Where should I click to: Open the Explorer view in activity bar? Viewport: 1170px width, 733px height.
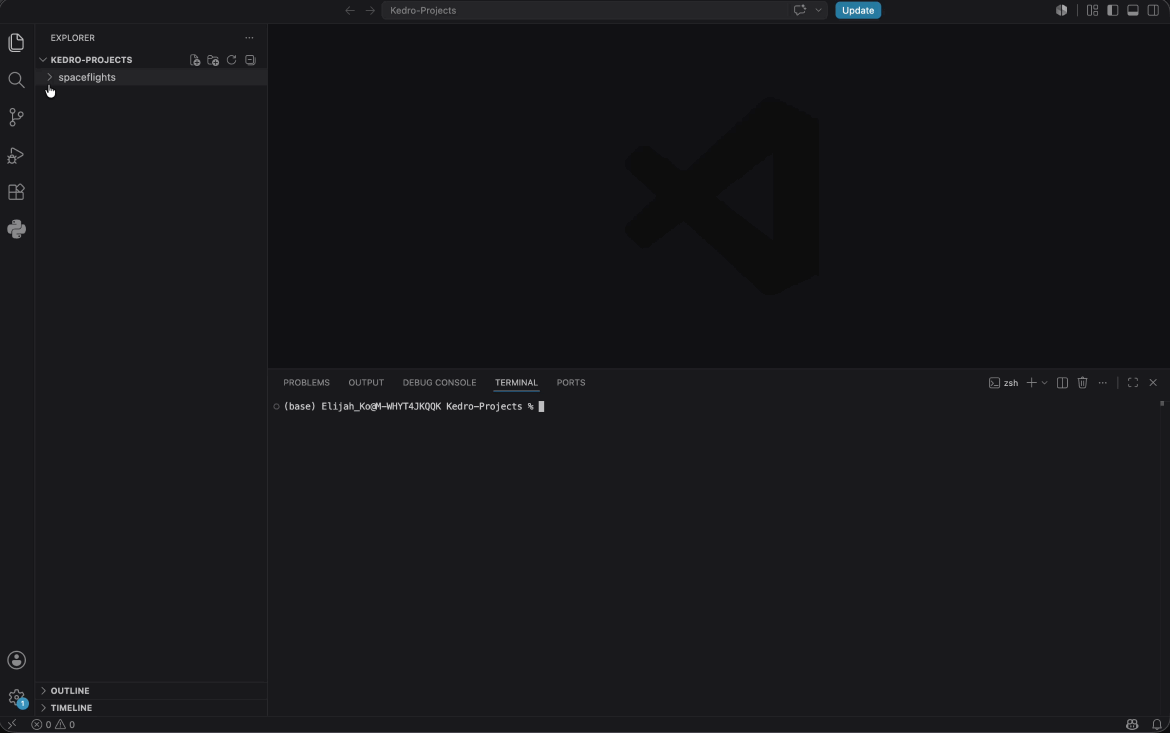pos(16,43)
